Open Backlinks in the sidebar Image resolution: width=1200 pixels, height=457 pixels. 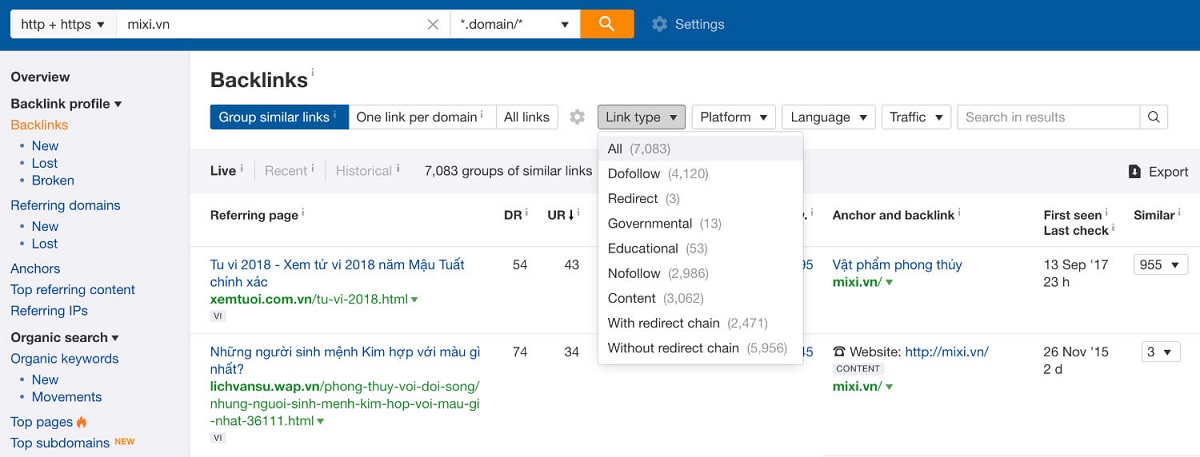(39, 125)
